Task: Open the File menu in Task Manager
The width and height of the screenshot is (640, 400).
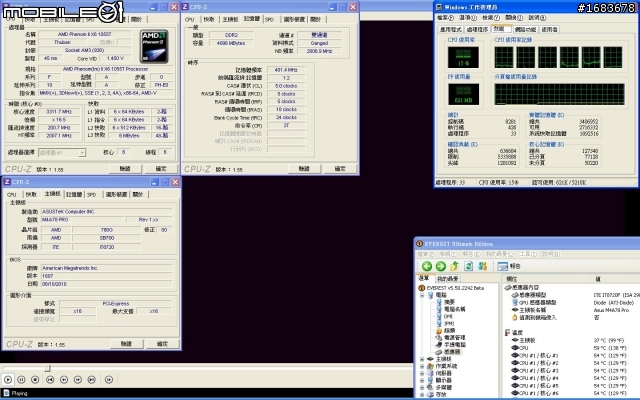Action: pyautogui.click(x=445, y=18)
